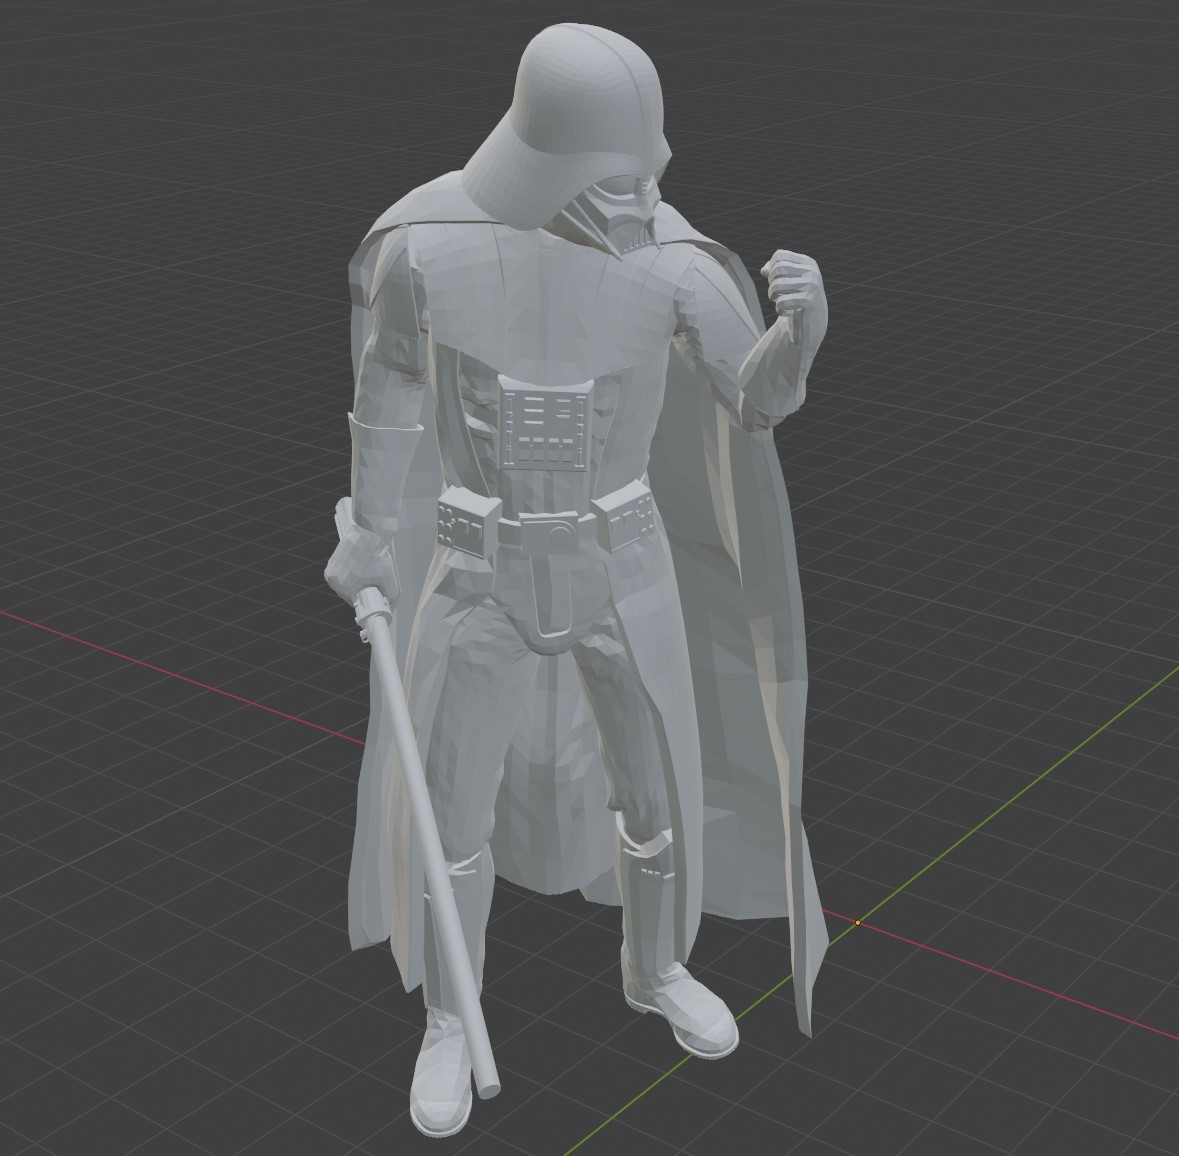
Task: Click the tip of the lightsaber blade
Action: click(x=488, y=1086)
